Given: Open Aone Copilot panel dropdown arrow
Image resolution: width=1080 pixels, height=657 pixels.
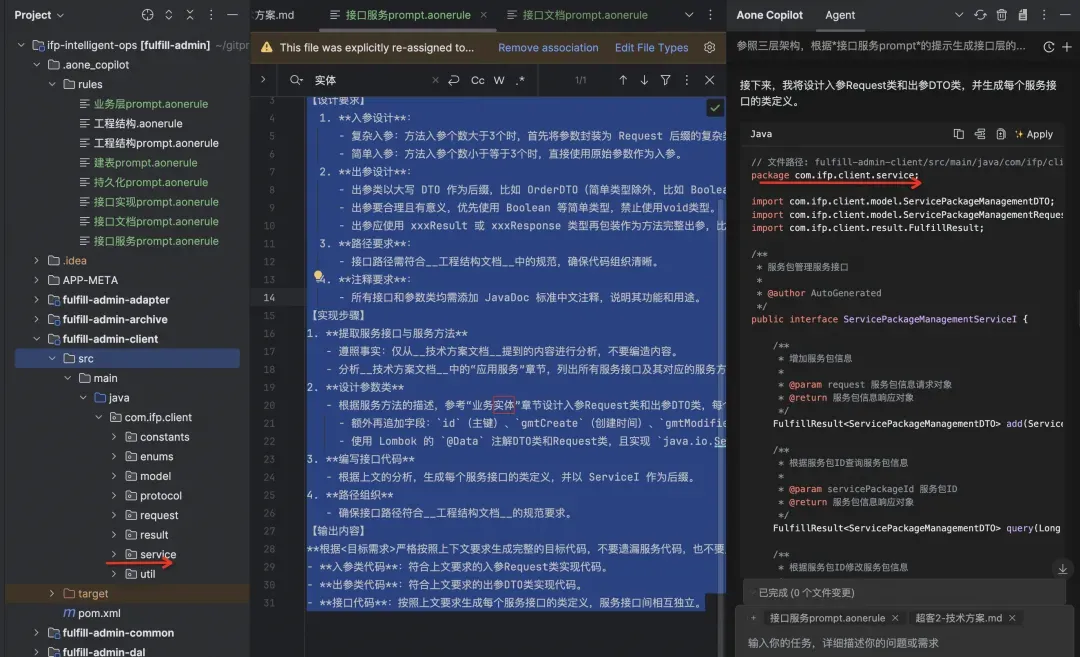Looking at the screenshot, I should [959, 14].
